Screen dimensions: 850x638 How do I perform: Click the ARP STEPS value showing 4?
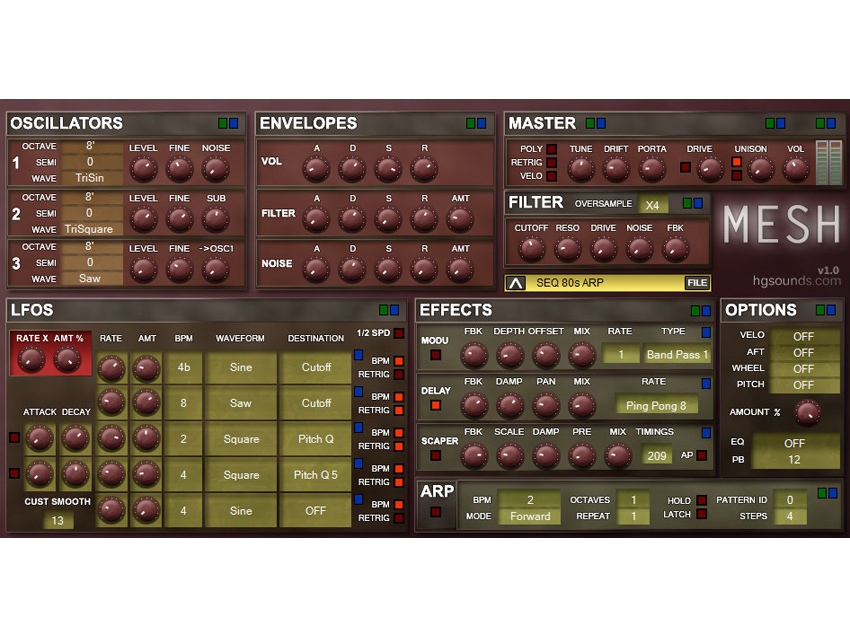coord(790,516)
